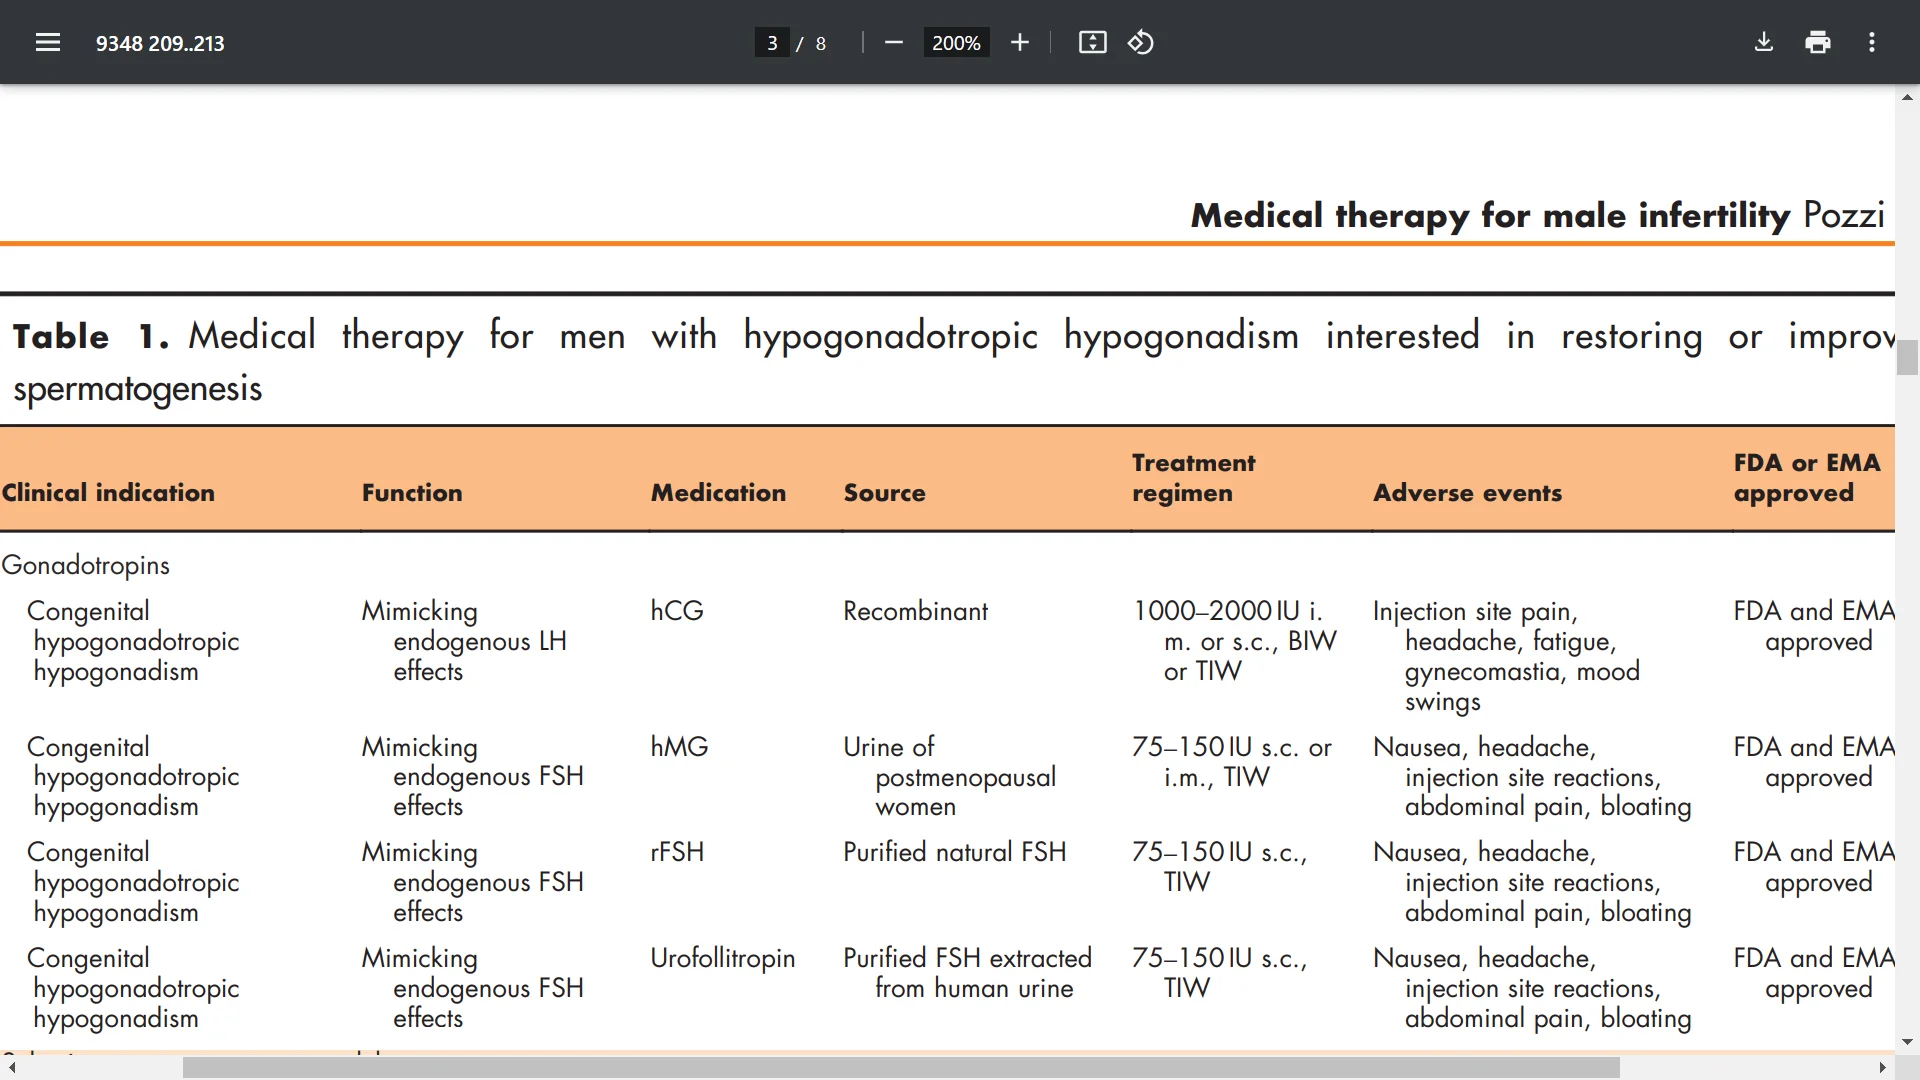The height and width of the screenshot is (1080, 1920).
Task: Print the document
Action: (1818, 42)
